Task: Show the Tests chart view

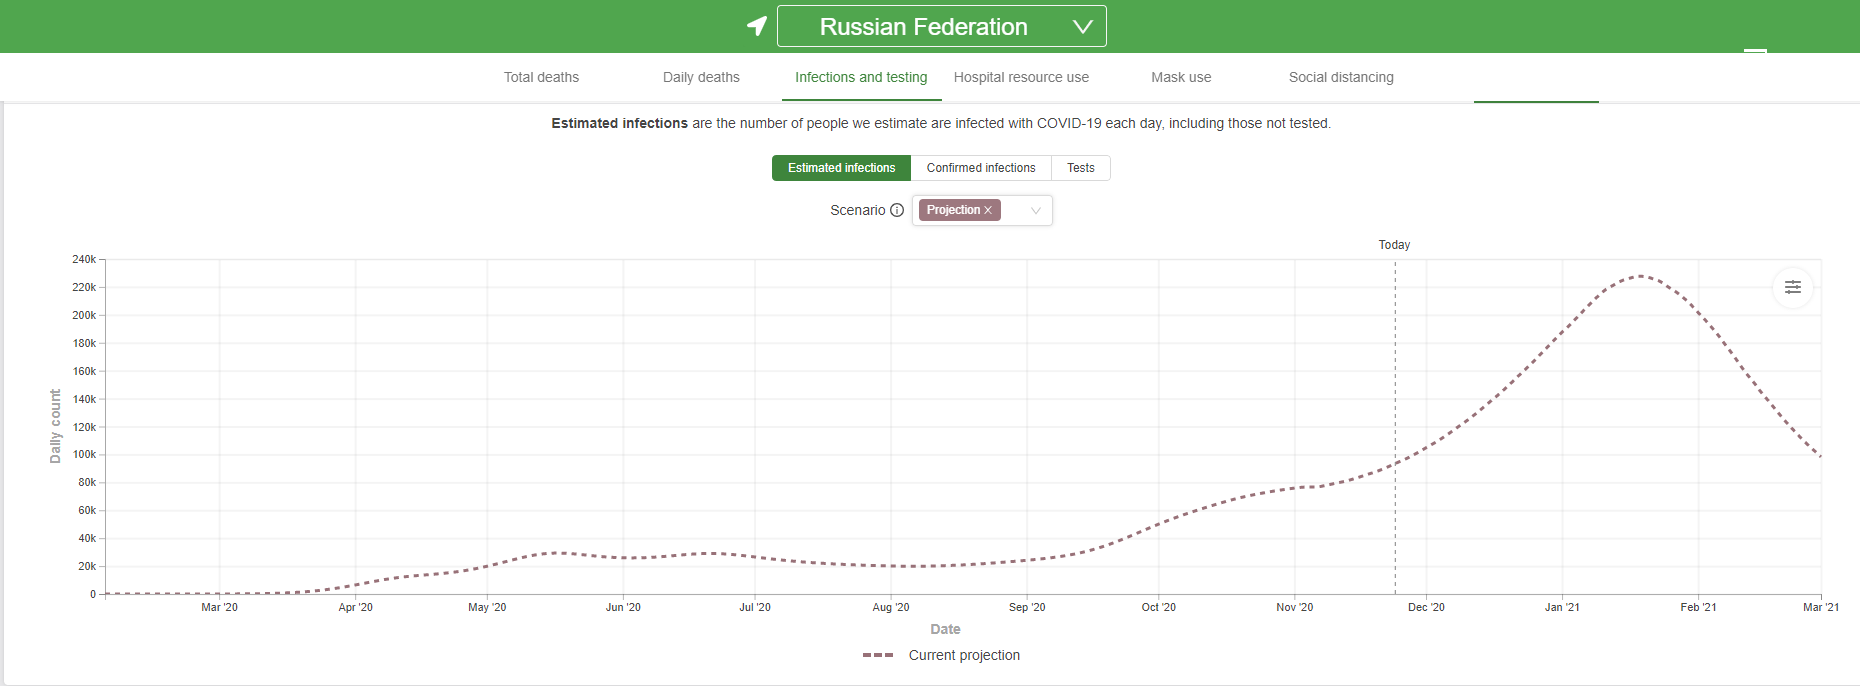Action: tap(1080, 168)
